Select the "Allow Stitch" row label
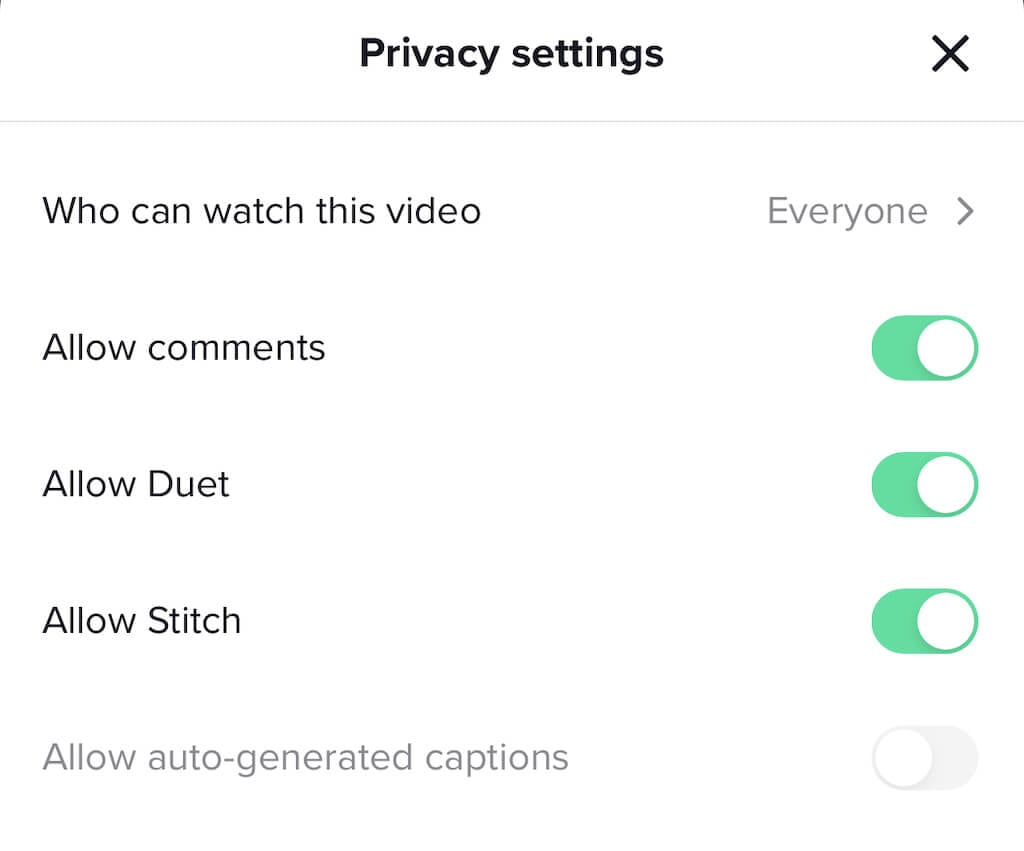The width and height of the screenshot is (1024, 851). pyautogui.click(x=142, y=621)
